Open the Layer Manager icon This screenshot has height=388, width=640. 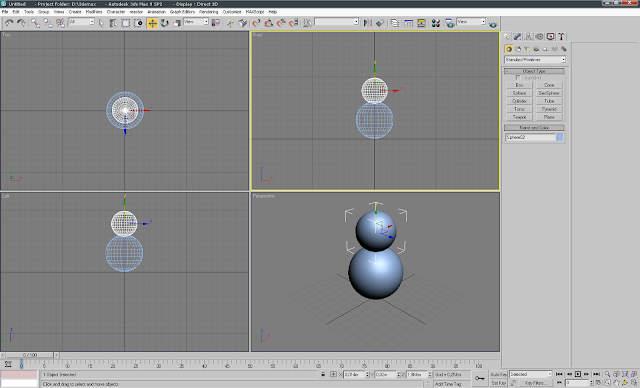tap(394, 23)
